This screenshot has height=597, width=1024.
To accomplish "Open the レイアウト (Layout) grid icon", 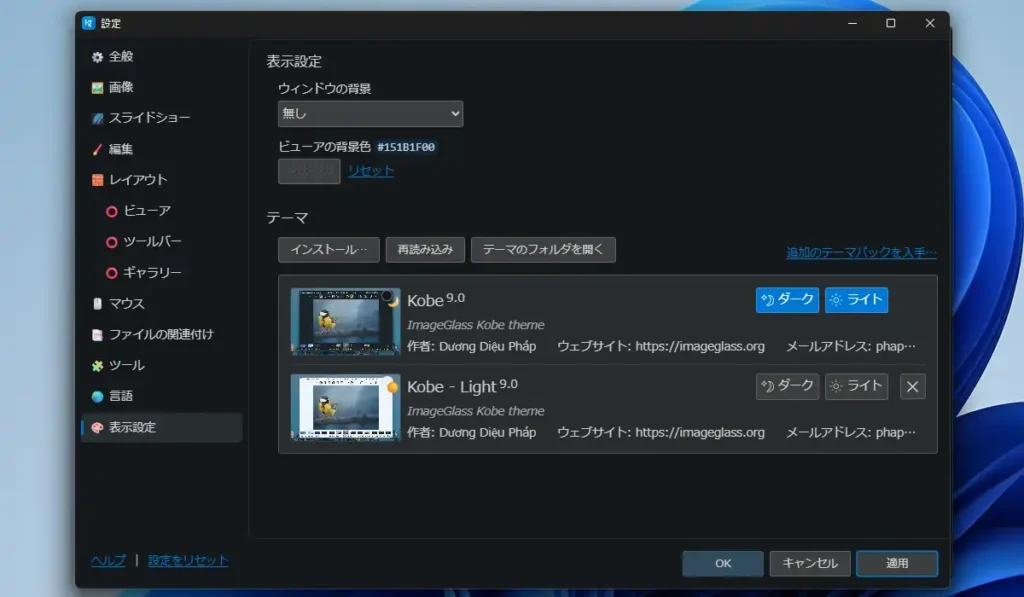I will click(97, 177).
